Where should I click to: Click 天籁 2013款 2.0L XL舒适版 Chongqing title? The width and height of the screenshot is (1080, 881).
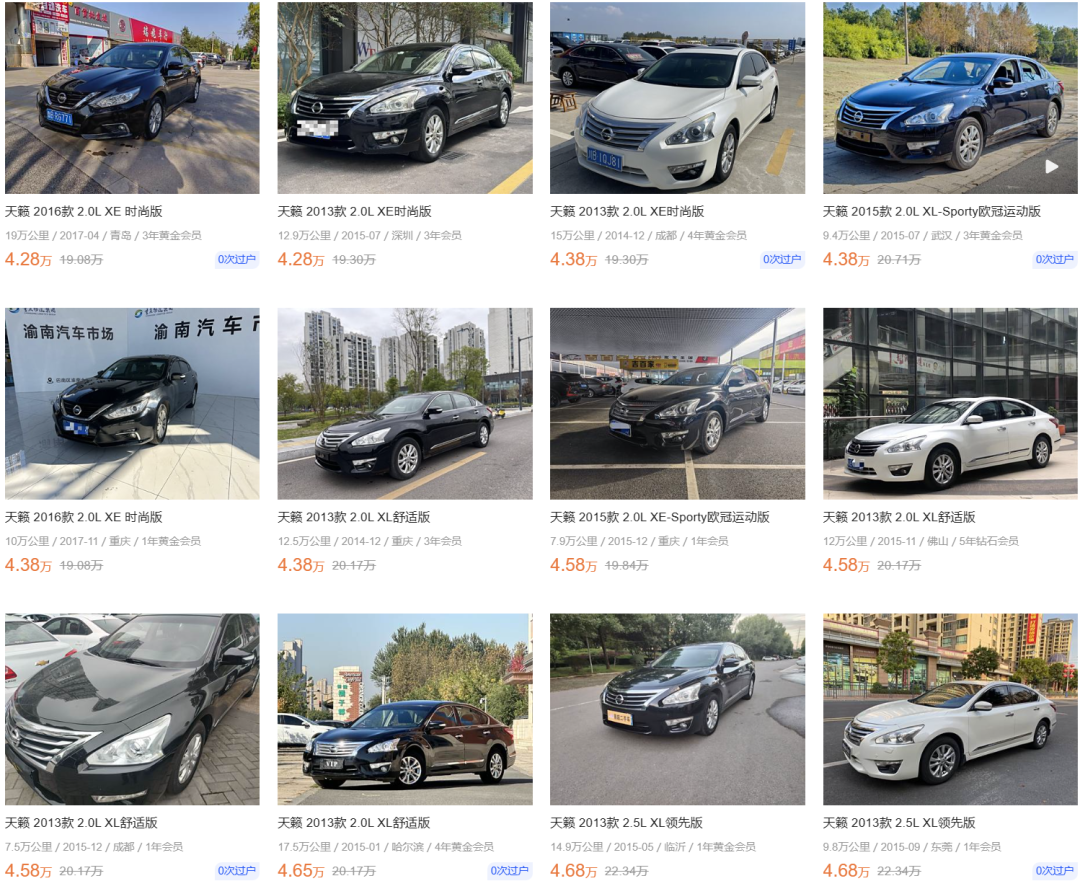coord(353,517)
